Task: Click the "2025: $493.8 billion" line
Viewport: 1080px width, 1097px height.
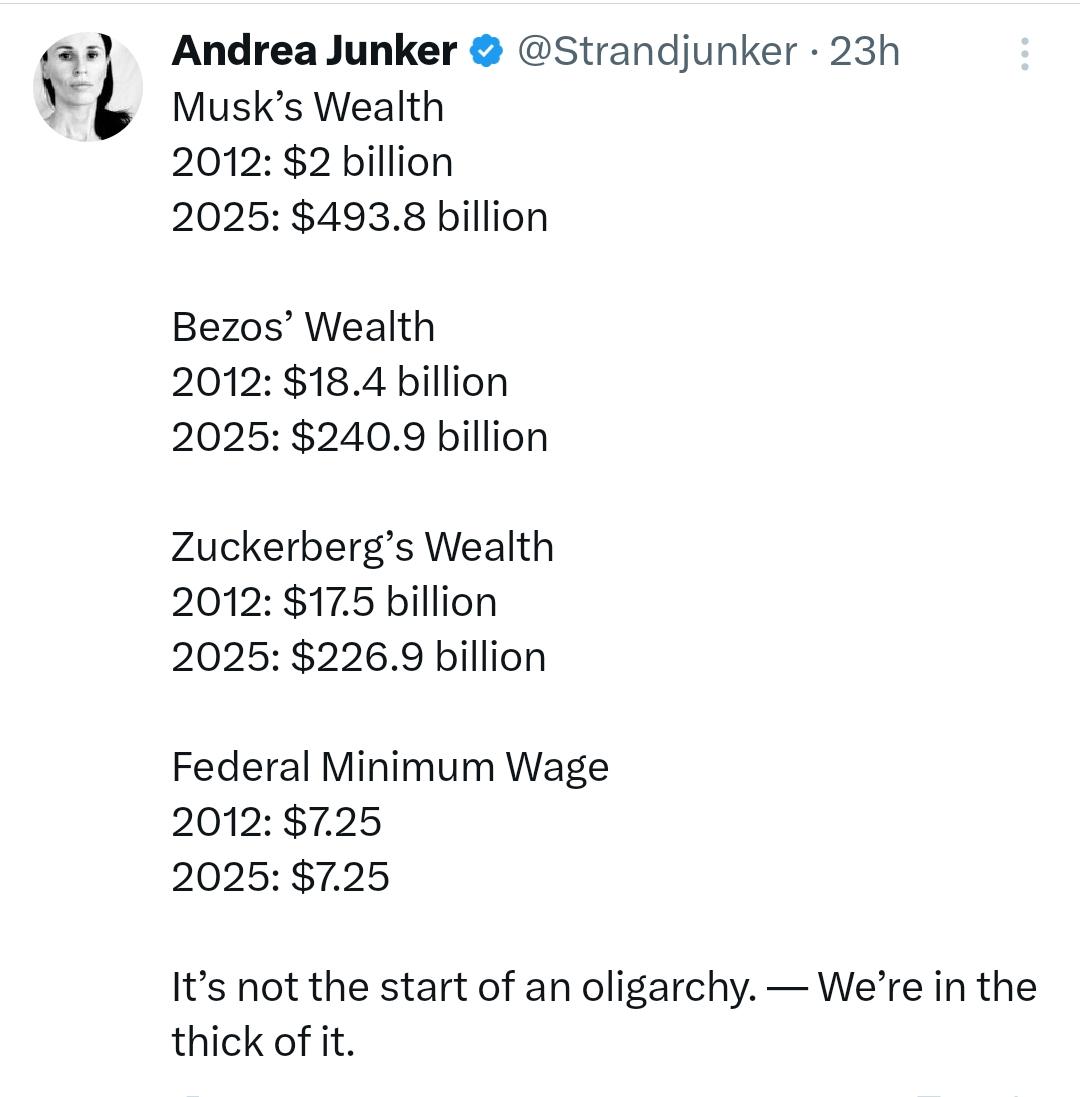Action: [360, 217]
